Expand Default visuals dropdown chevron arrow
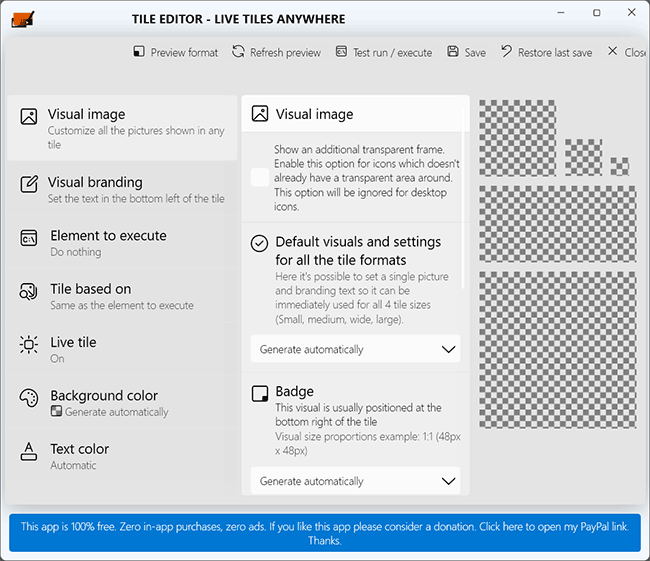 click(448, 350)
